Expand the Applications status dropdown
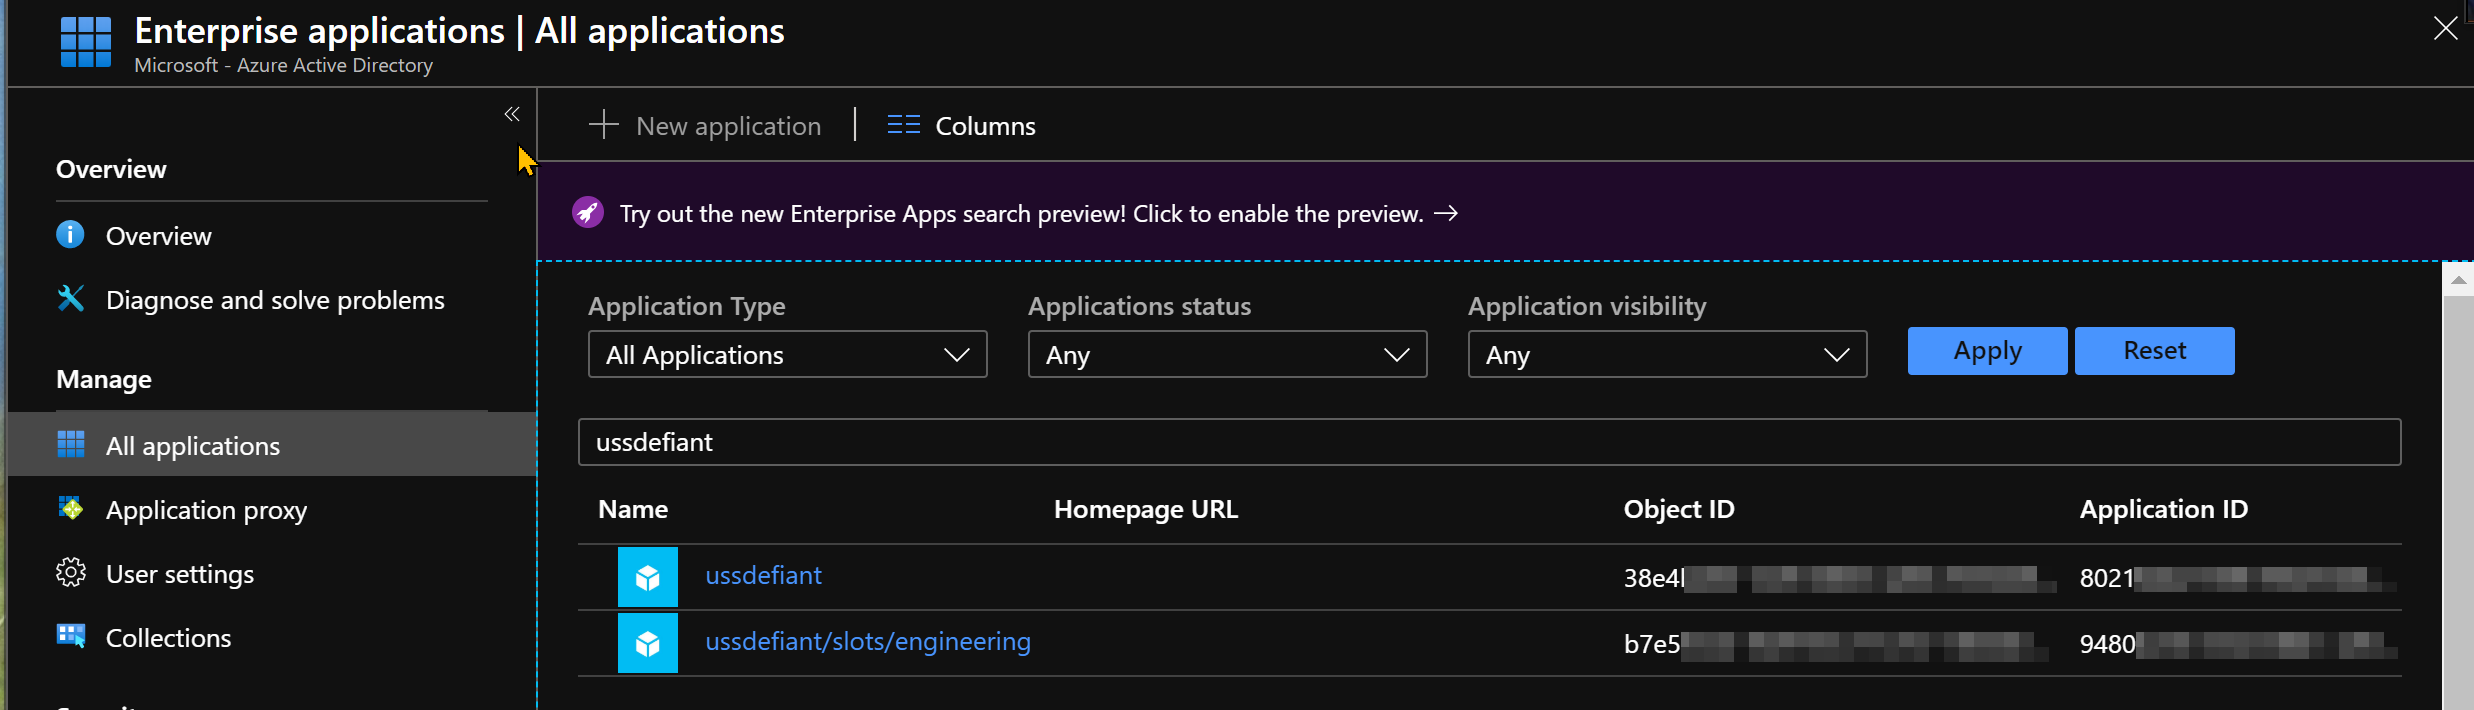2474x710 pixels. [x=1227, y=355]
